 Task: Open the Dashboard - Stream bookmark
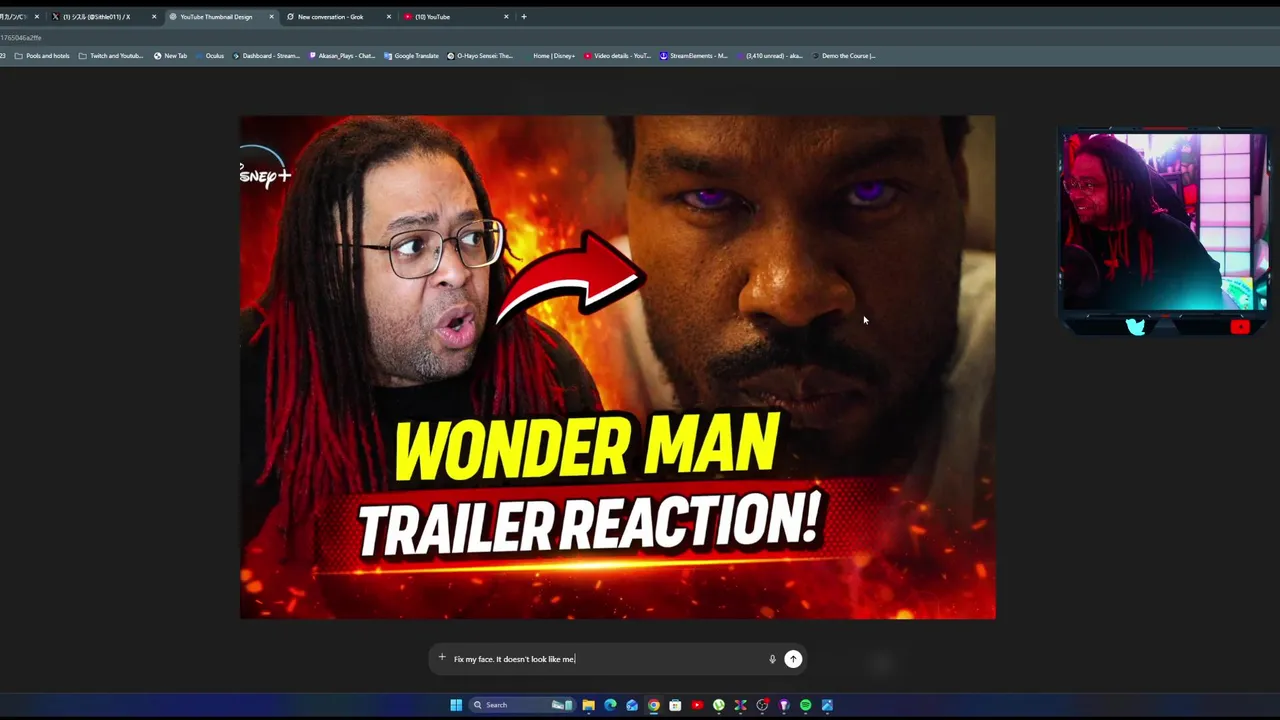pyautogui.click(x=266, y=56)
